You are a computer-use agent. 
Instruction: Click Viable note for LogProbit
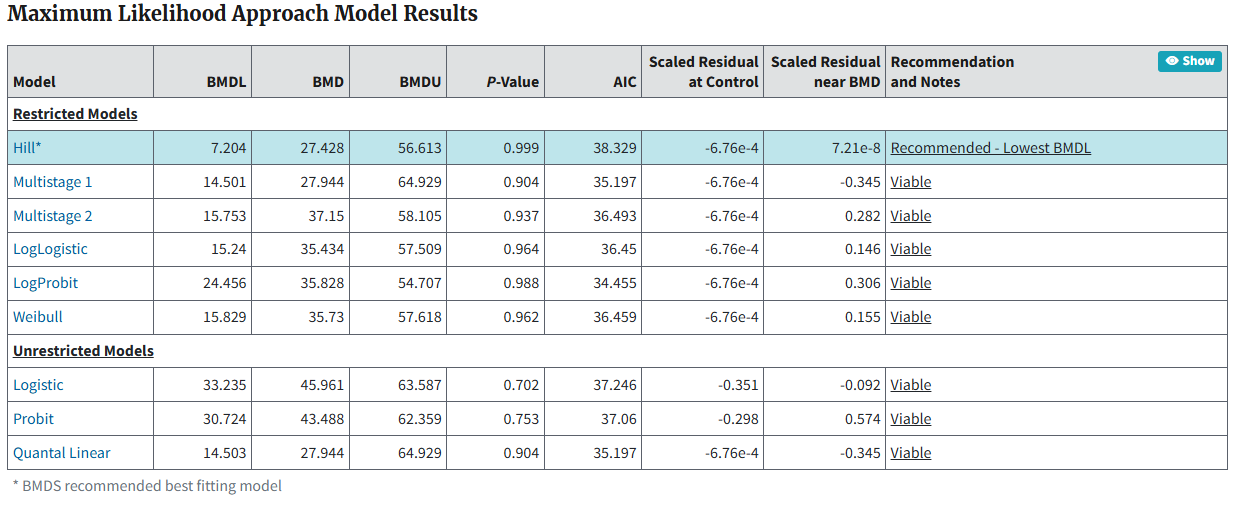[x=910, y=283]
